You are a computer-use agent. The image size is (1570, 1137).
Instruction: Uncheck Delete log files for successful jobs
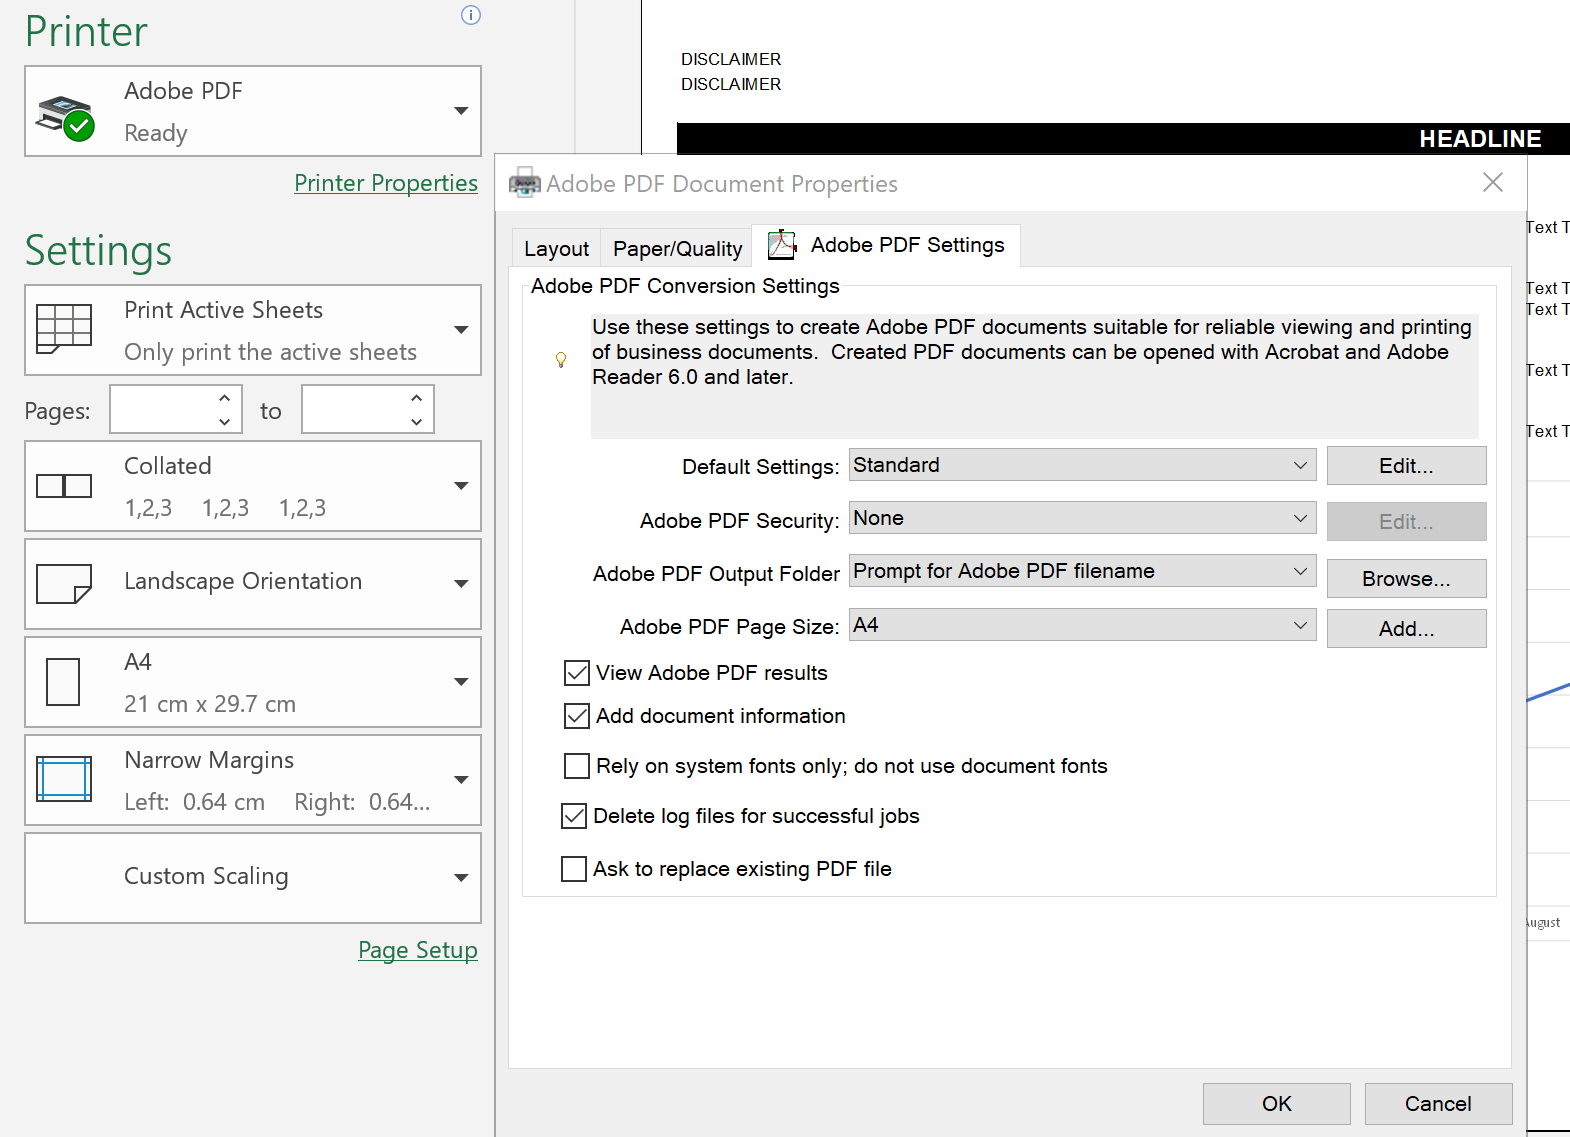(x=574, y=816)
